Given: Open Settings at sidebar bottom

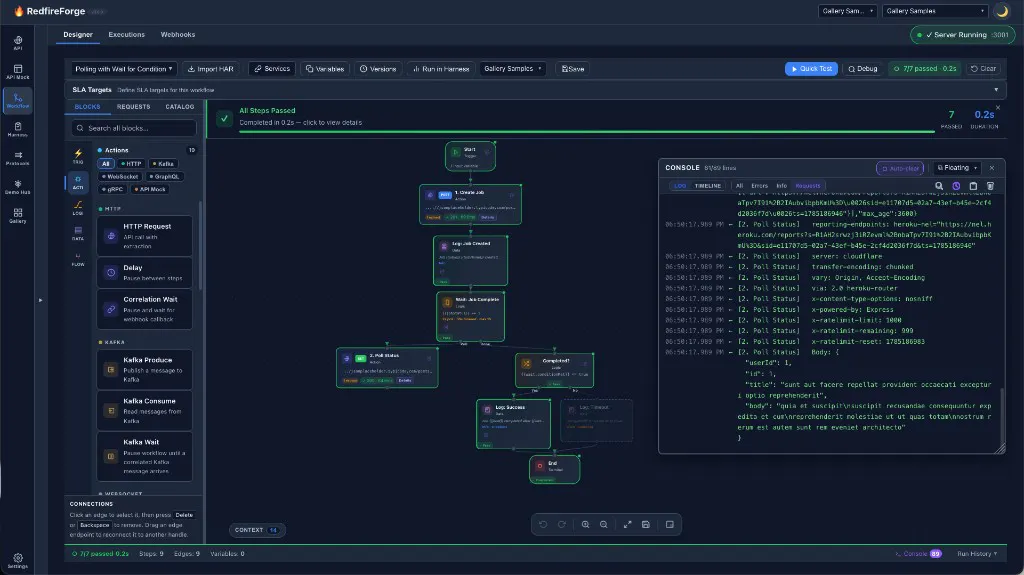Looking at the screenshot, I should (18, 561).
